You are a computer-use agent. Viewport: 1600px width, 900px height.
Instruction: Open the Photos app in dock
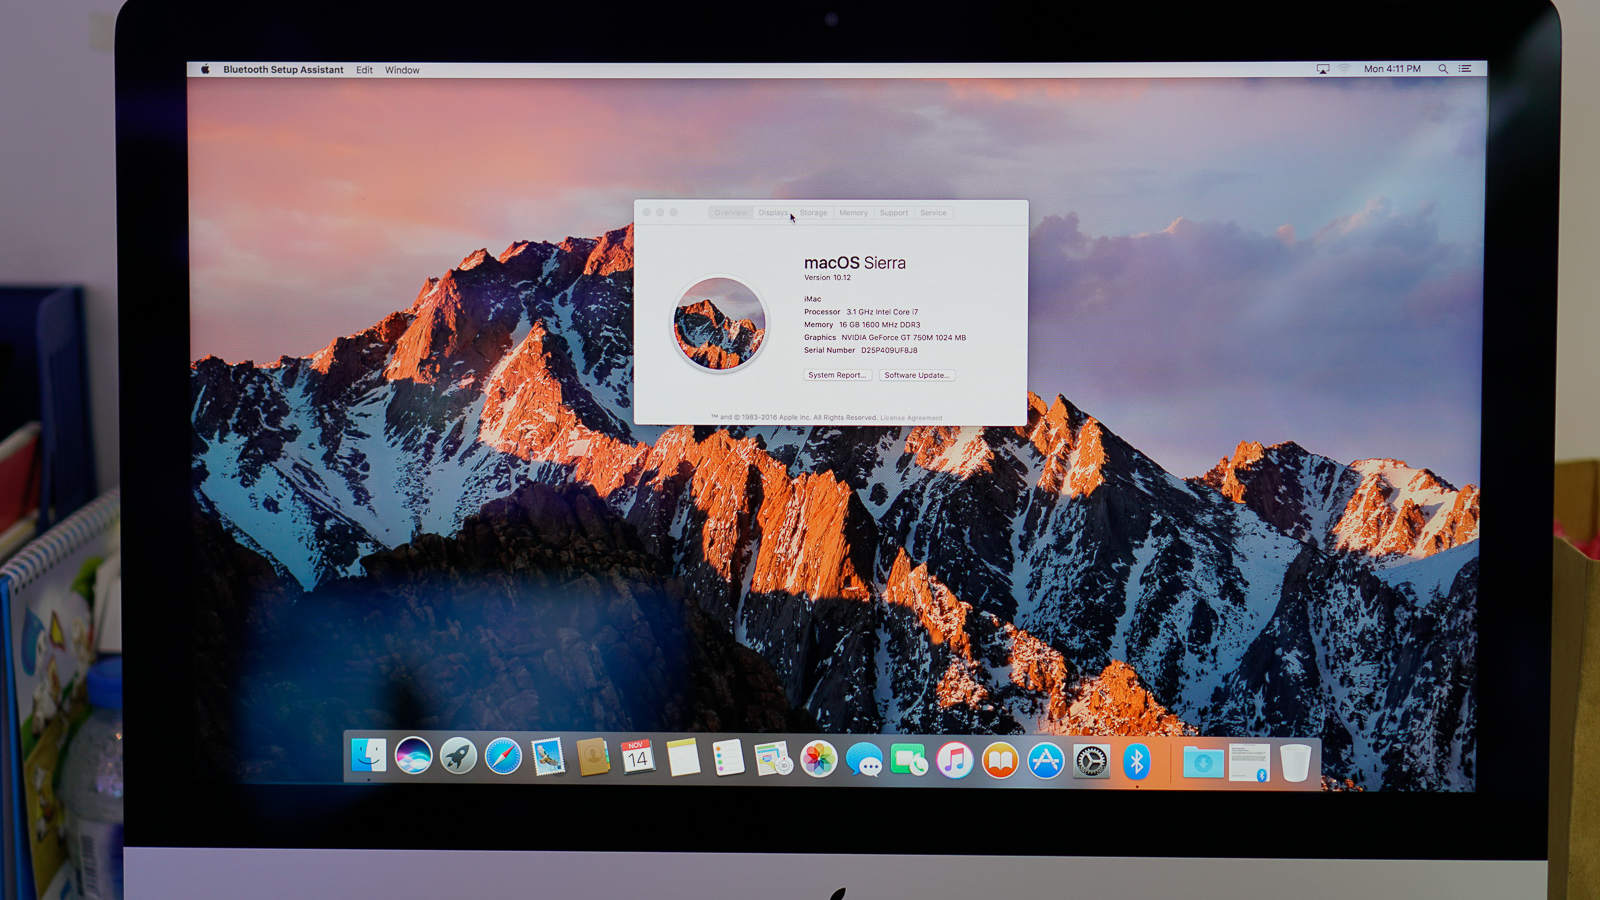click(x=818, y=760)
